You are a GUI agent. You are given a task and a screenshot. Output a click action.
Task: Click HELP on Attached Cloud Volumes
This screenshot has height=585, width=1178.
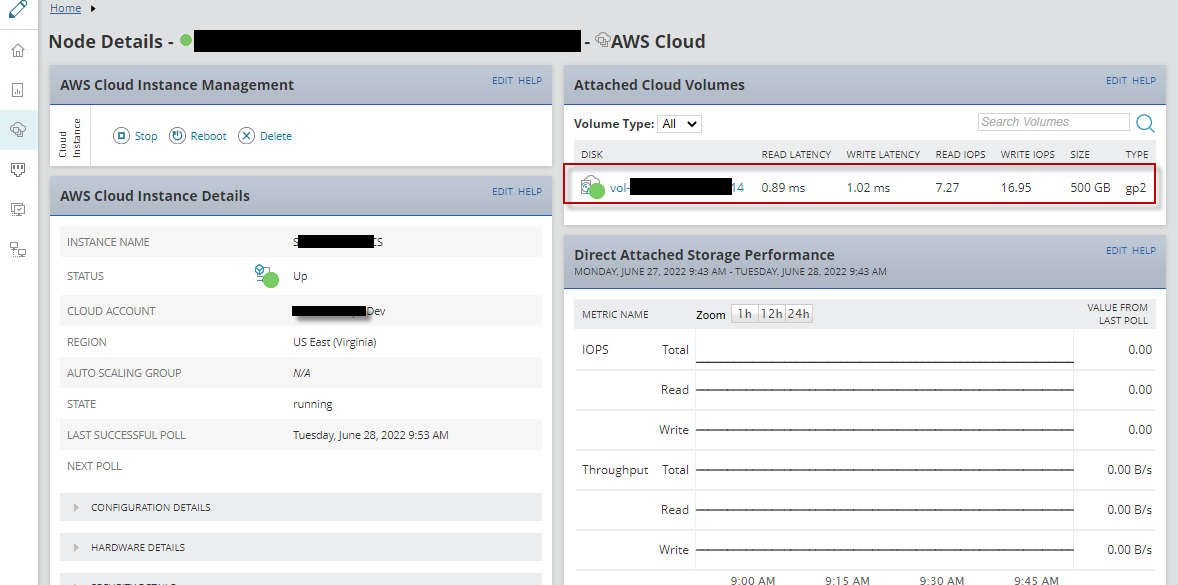click(x=1144, y=80)
